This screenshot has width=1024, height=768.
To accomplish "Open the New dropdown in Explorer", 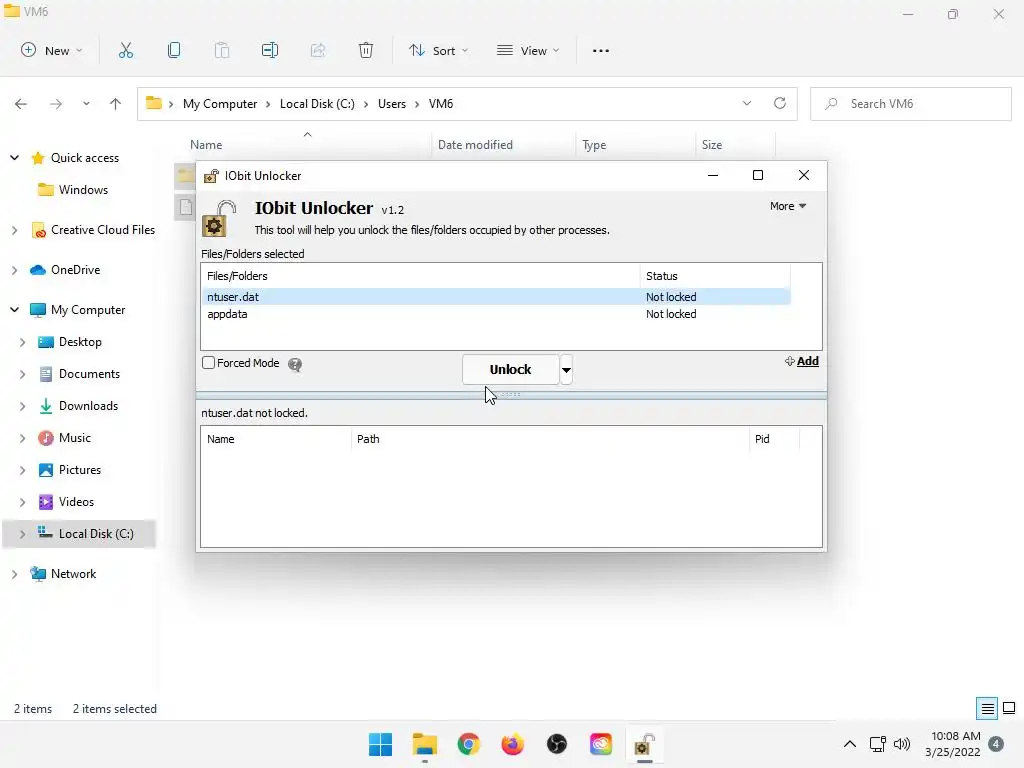I will coord(52,50).
